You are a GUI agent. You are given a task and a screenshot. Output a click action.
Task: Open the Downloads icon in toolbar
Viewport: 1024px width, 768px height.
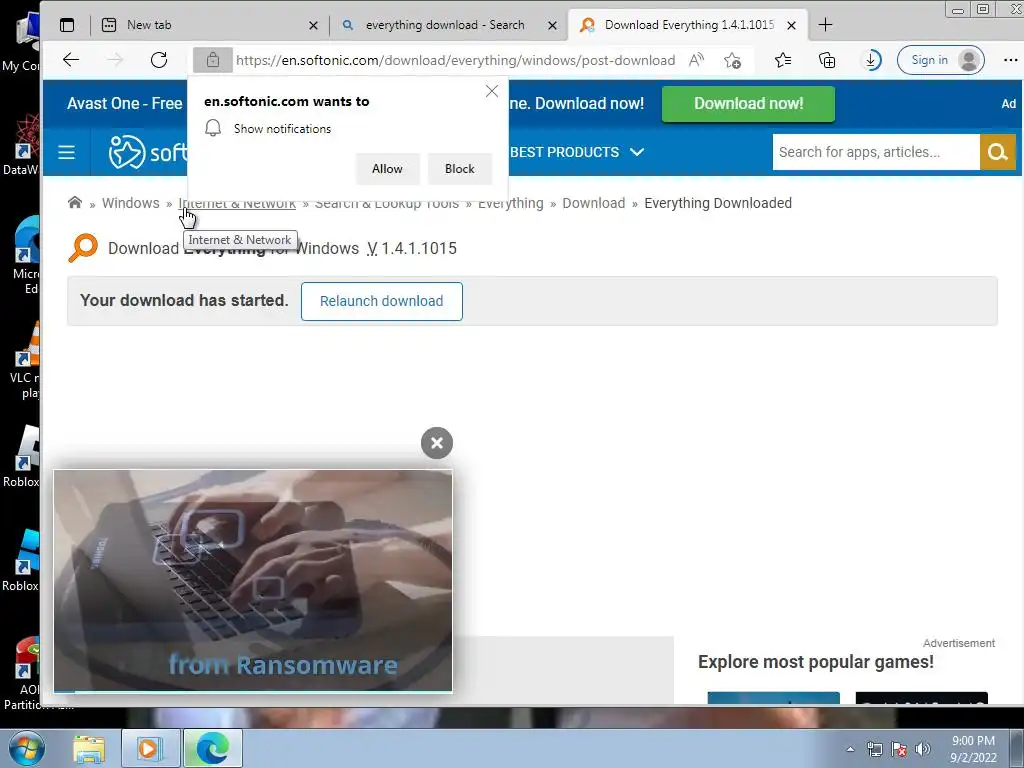coord(871,60)
